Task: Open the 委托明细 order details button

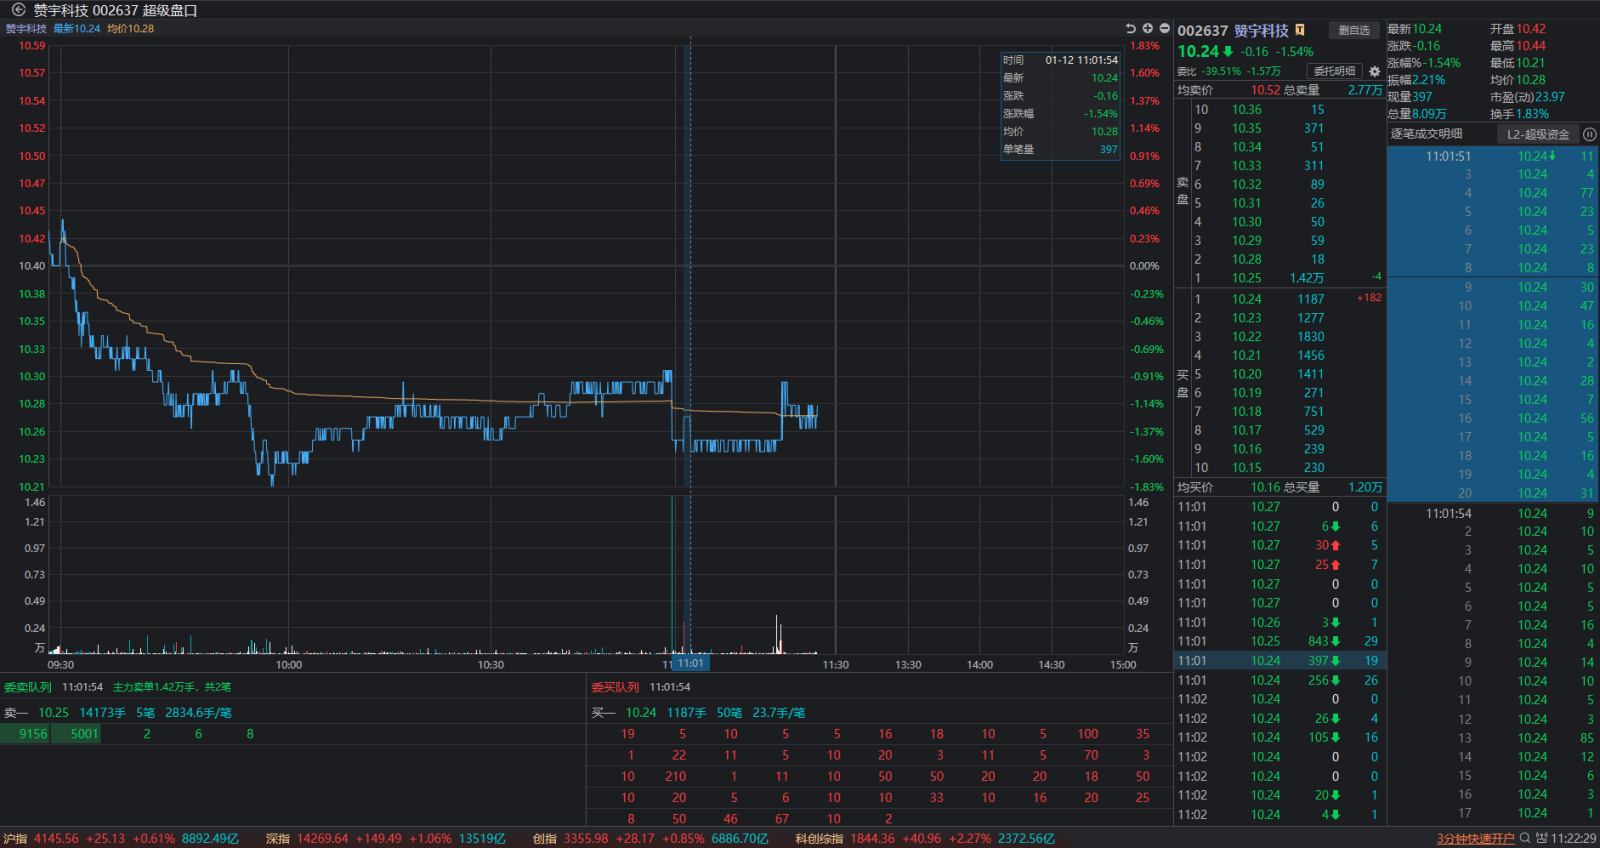Action: point(1334,71)
